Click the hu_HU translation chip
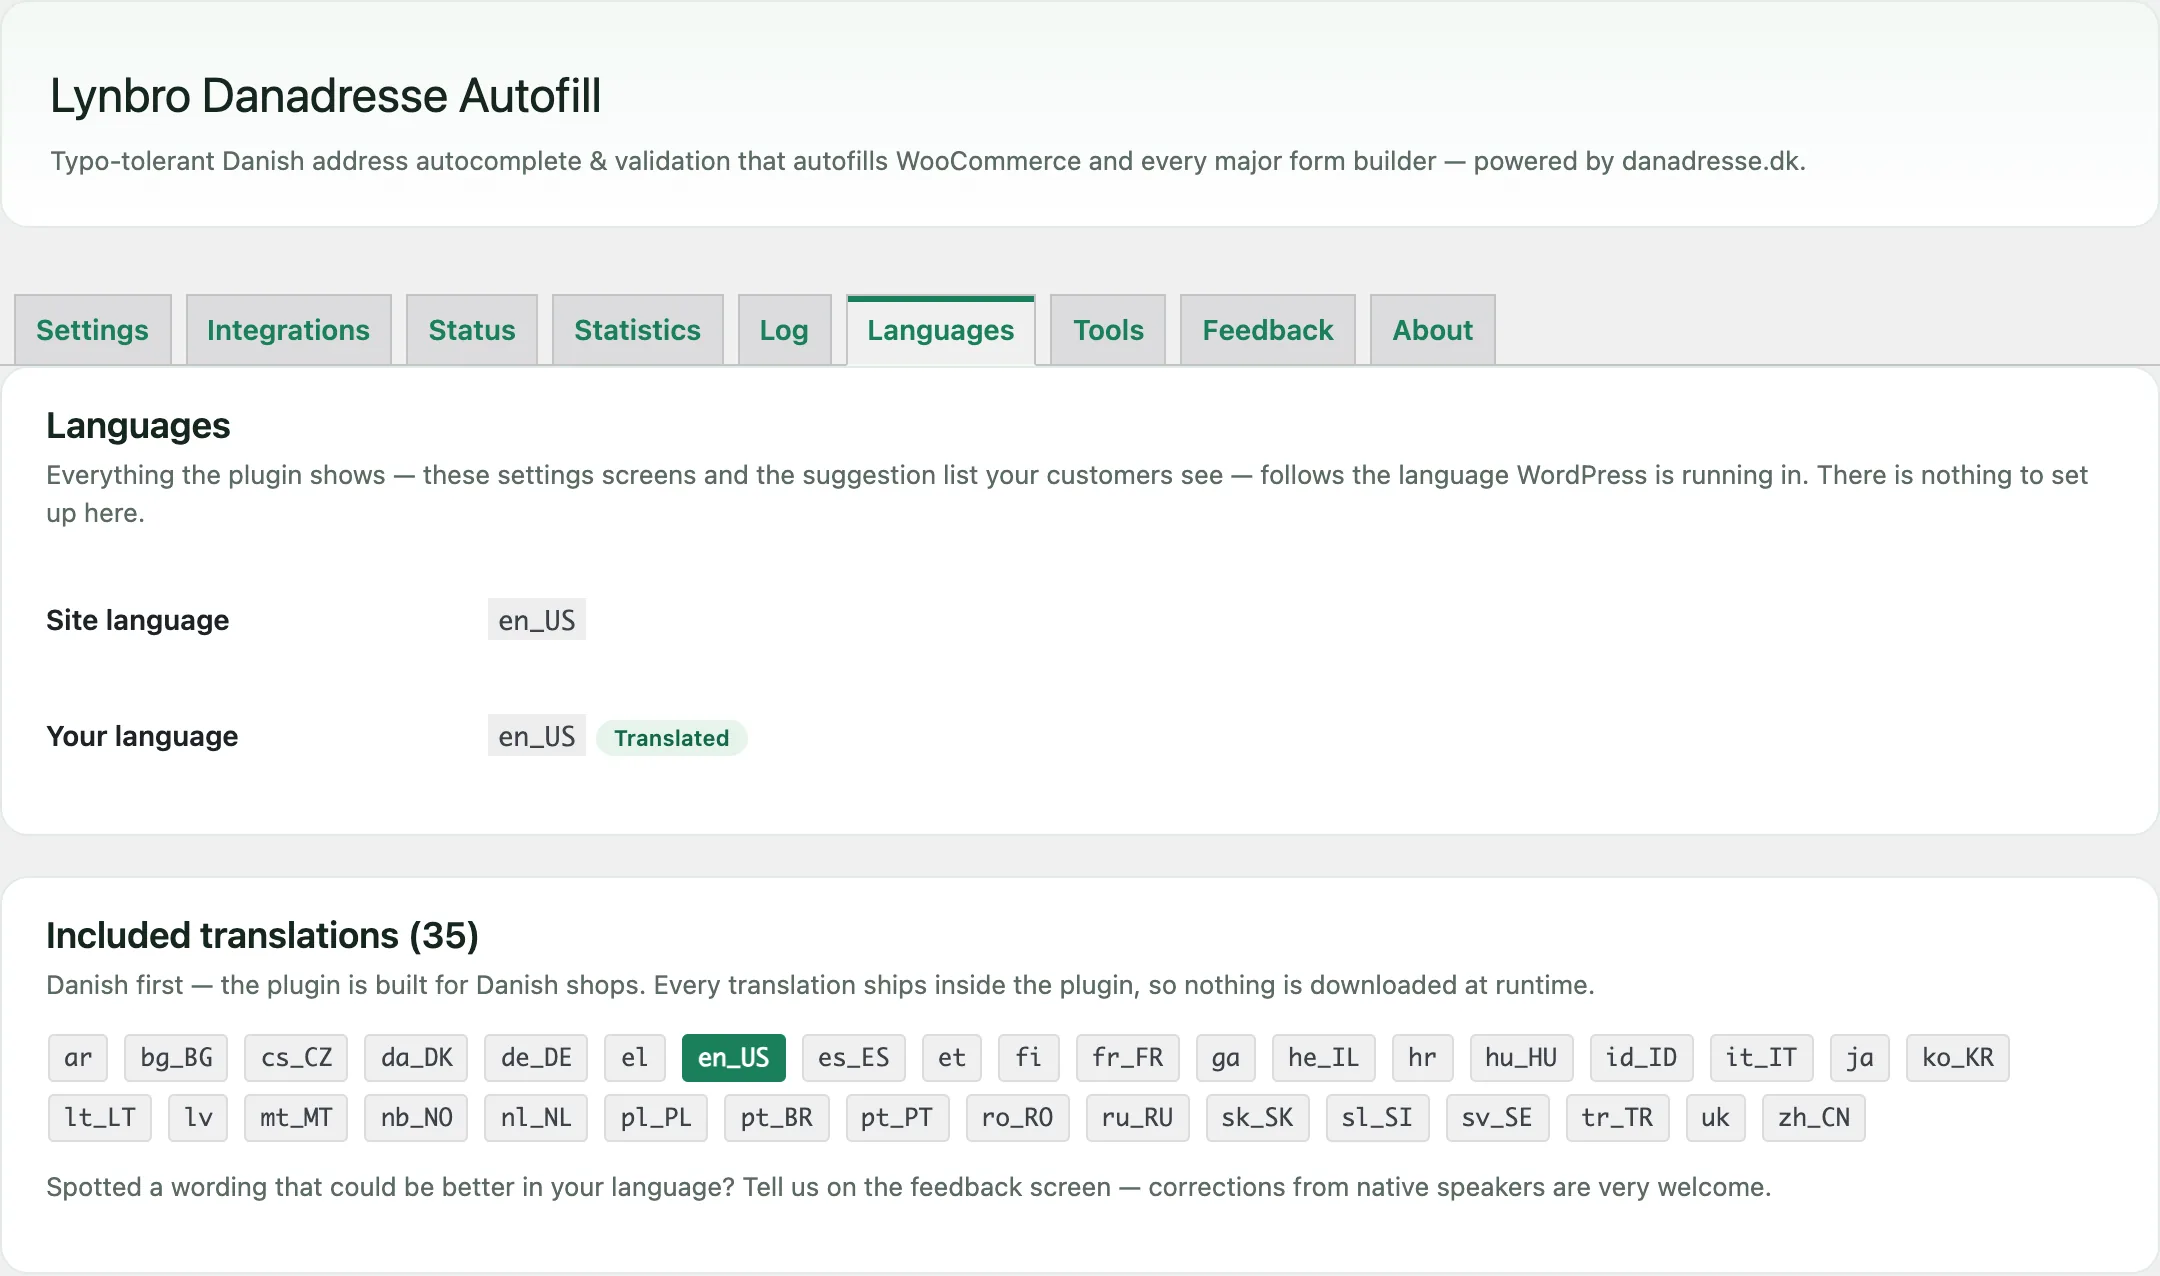 [1522, 1058]
